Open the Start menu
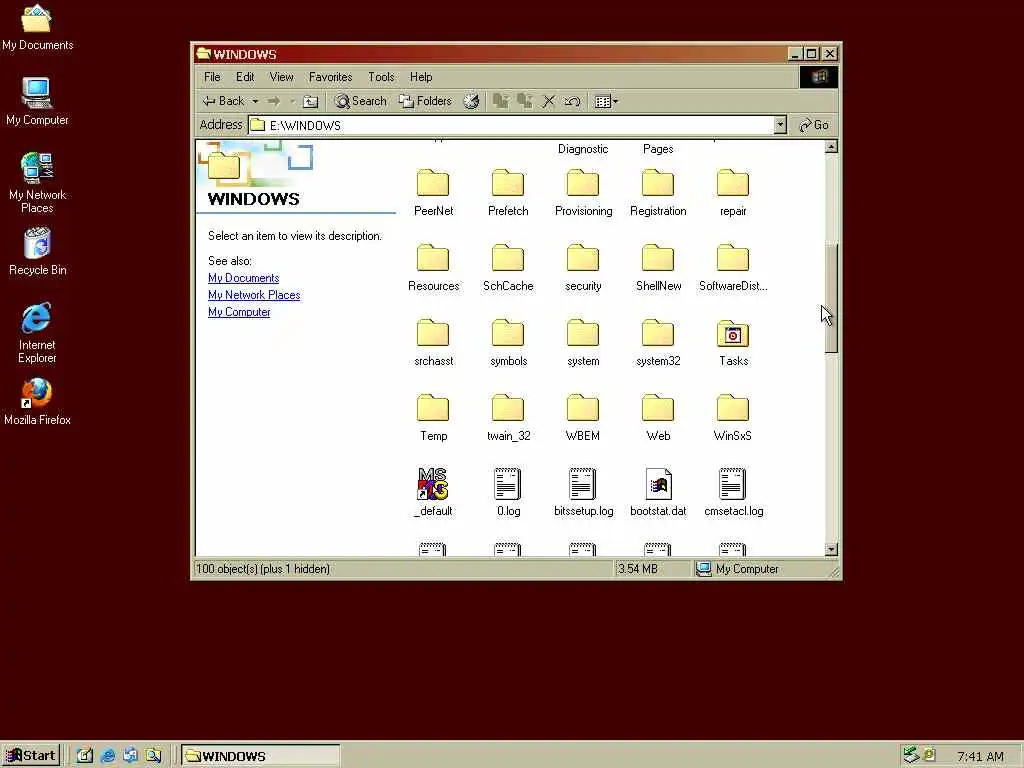This screenshot has height=768, width=1024. coord(30,756)
